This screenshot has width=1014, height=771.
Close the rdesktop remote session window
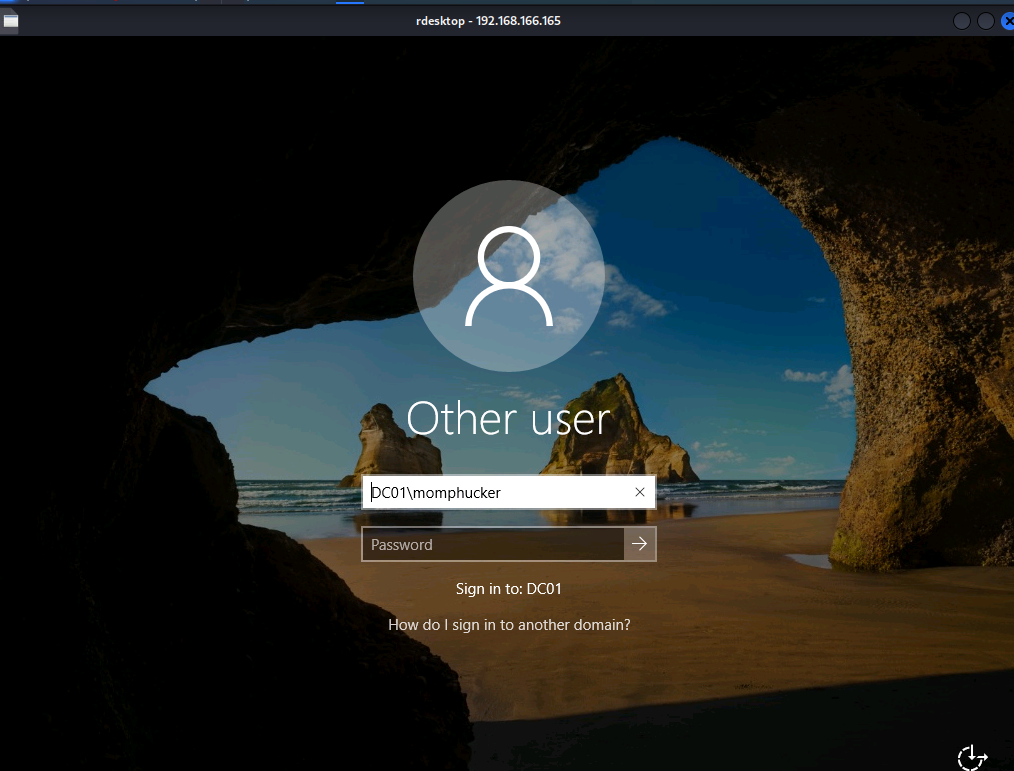tap(1007, 21)
